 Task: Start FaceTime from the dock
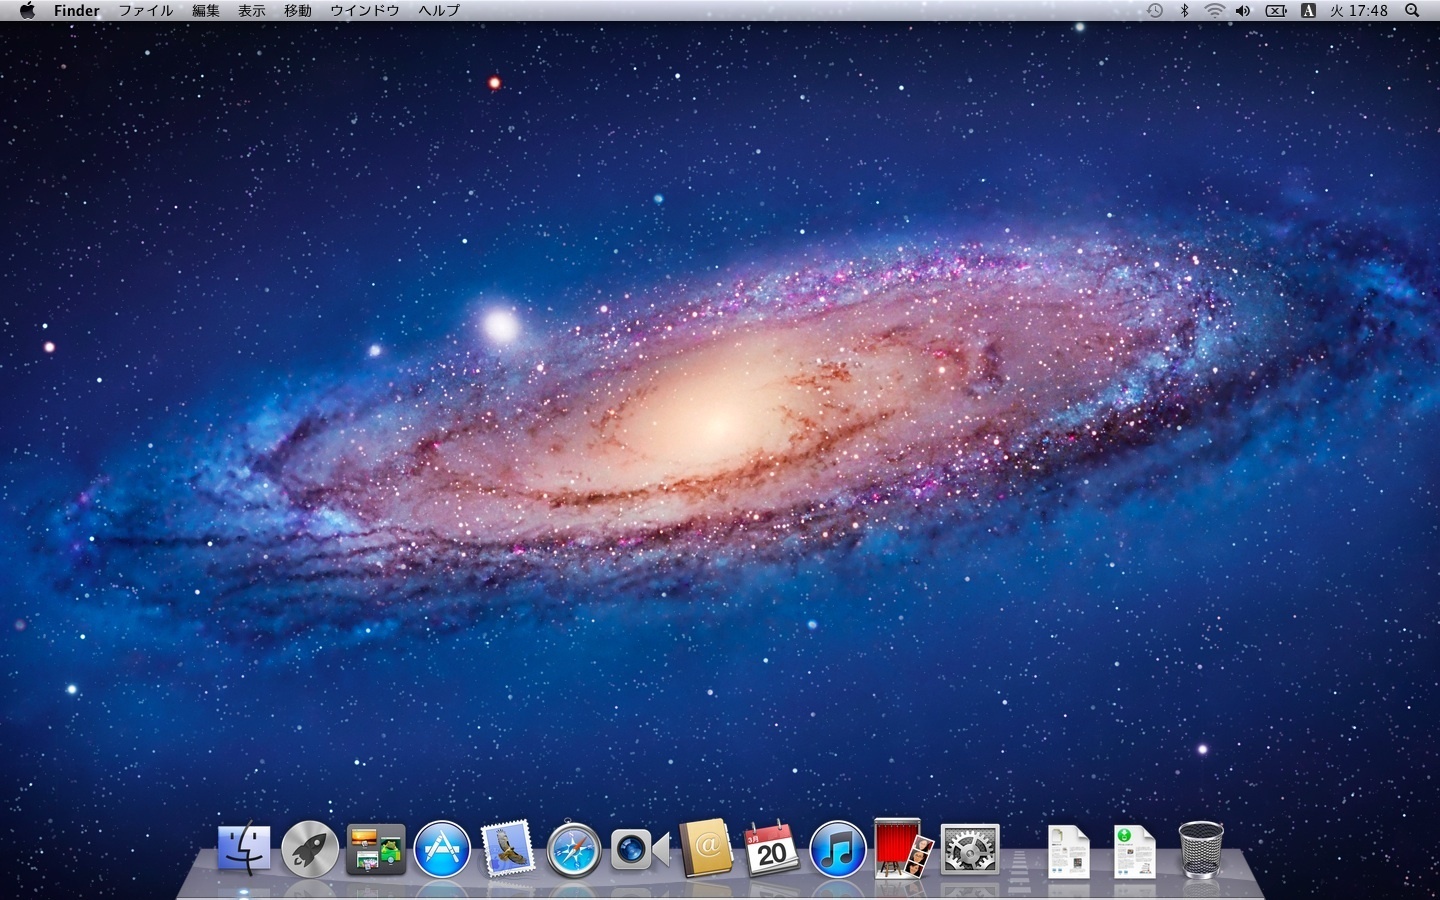pyautogui.click(x=640, y=850)
